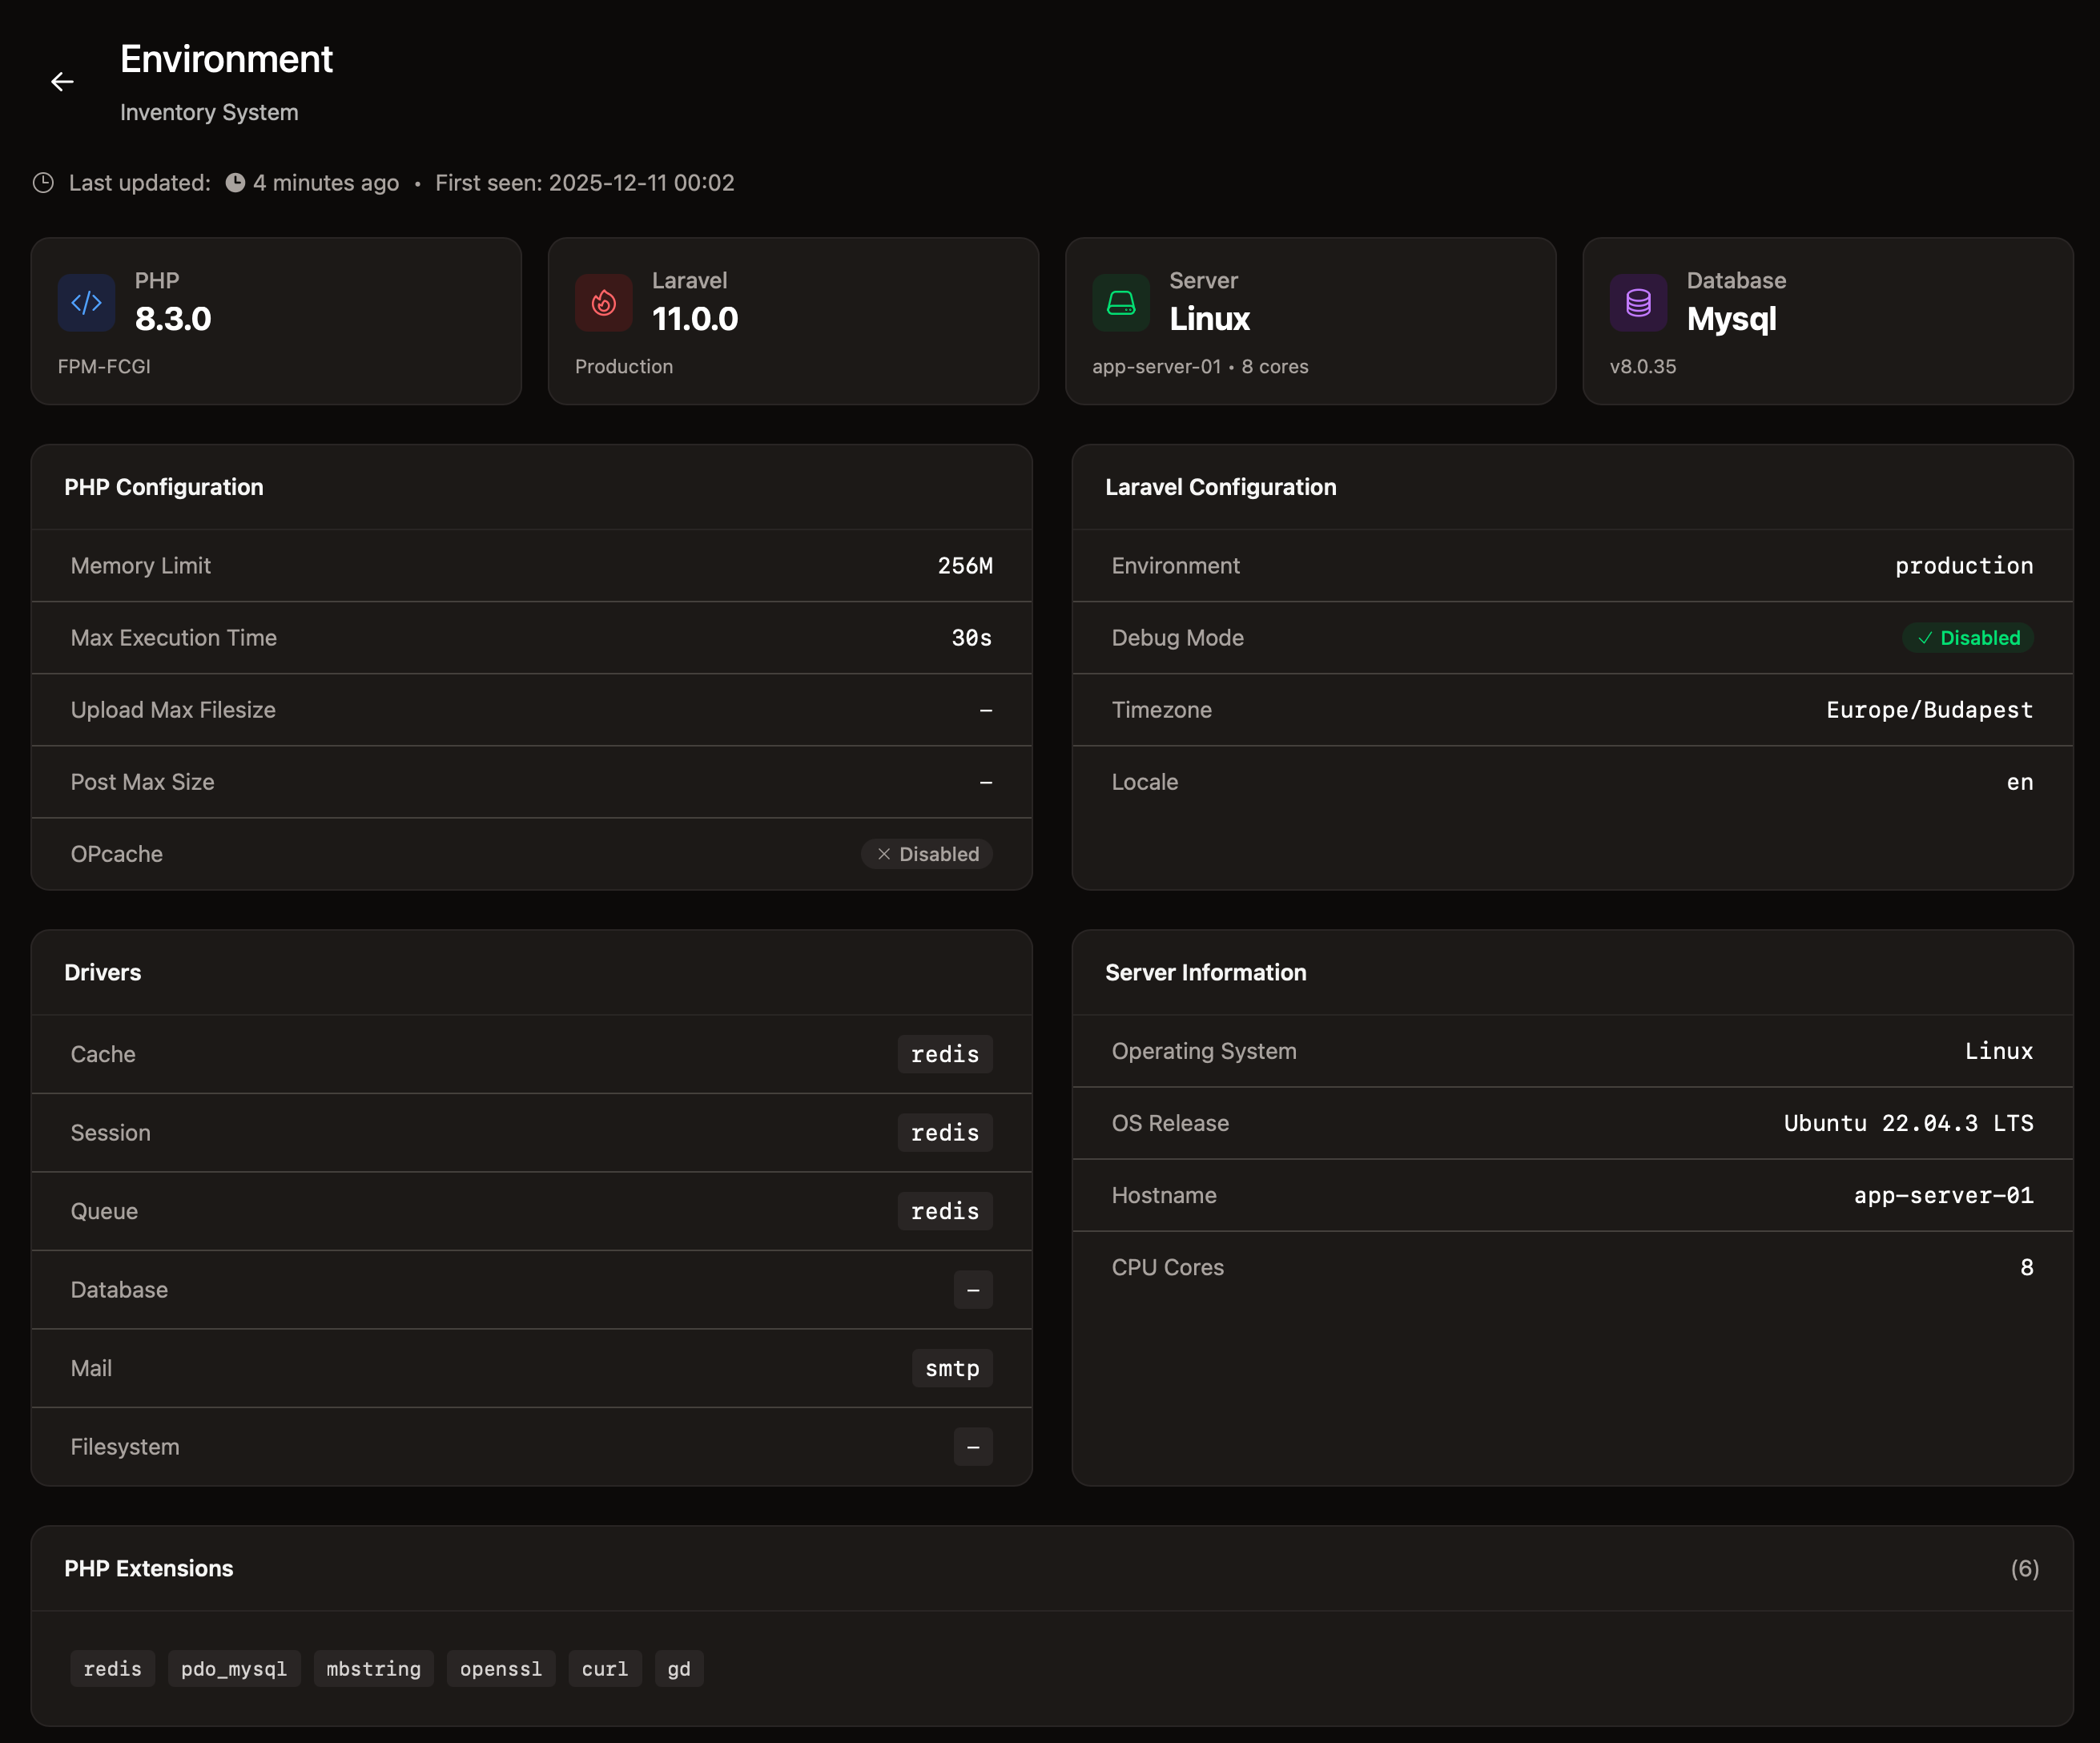2100x1743 pixels.
Task: Select the mbstring extension tag
Action: [373, 1669]
